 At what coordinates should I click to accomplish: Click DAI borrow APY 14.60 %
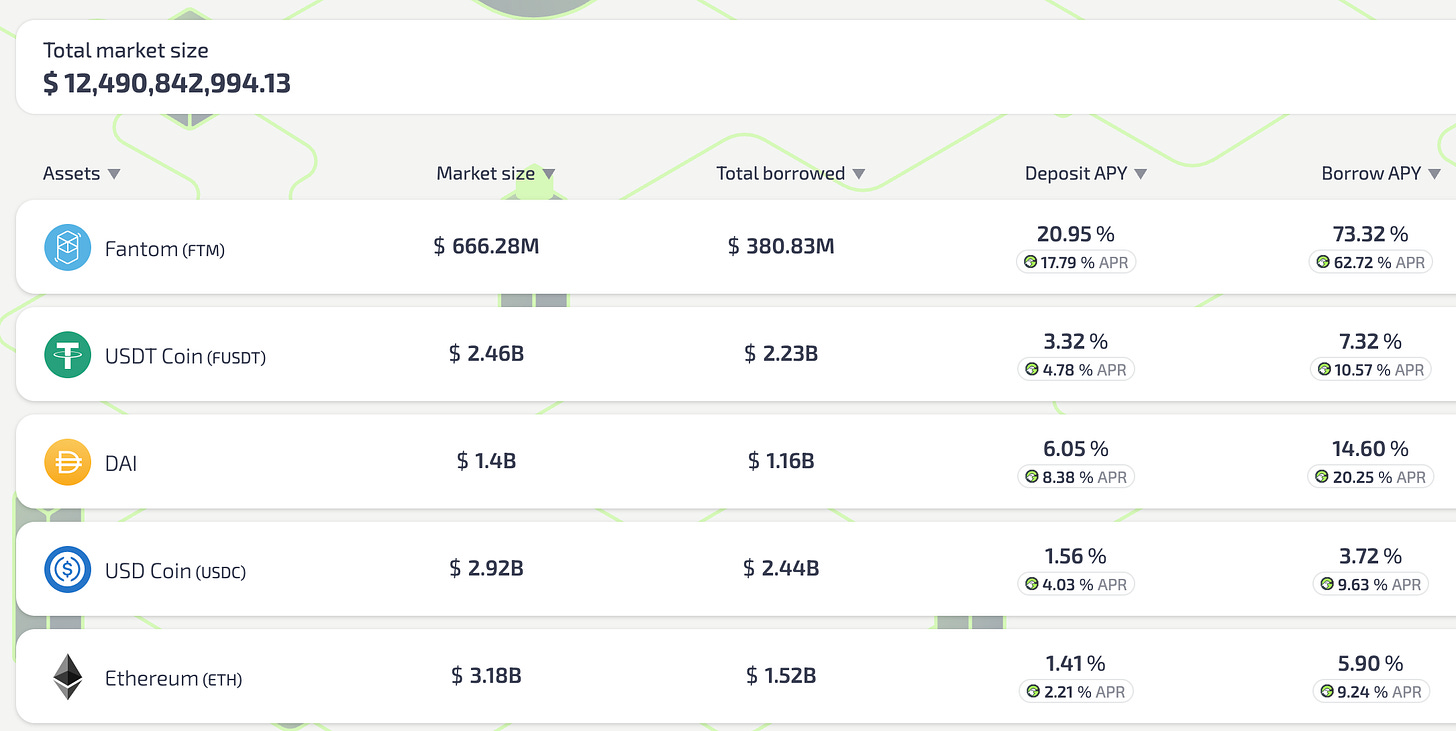pyautogui.click(x=1370, y=449)
